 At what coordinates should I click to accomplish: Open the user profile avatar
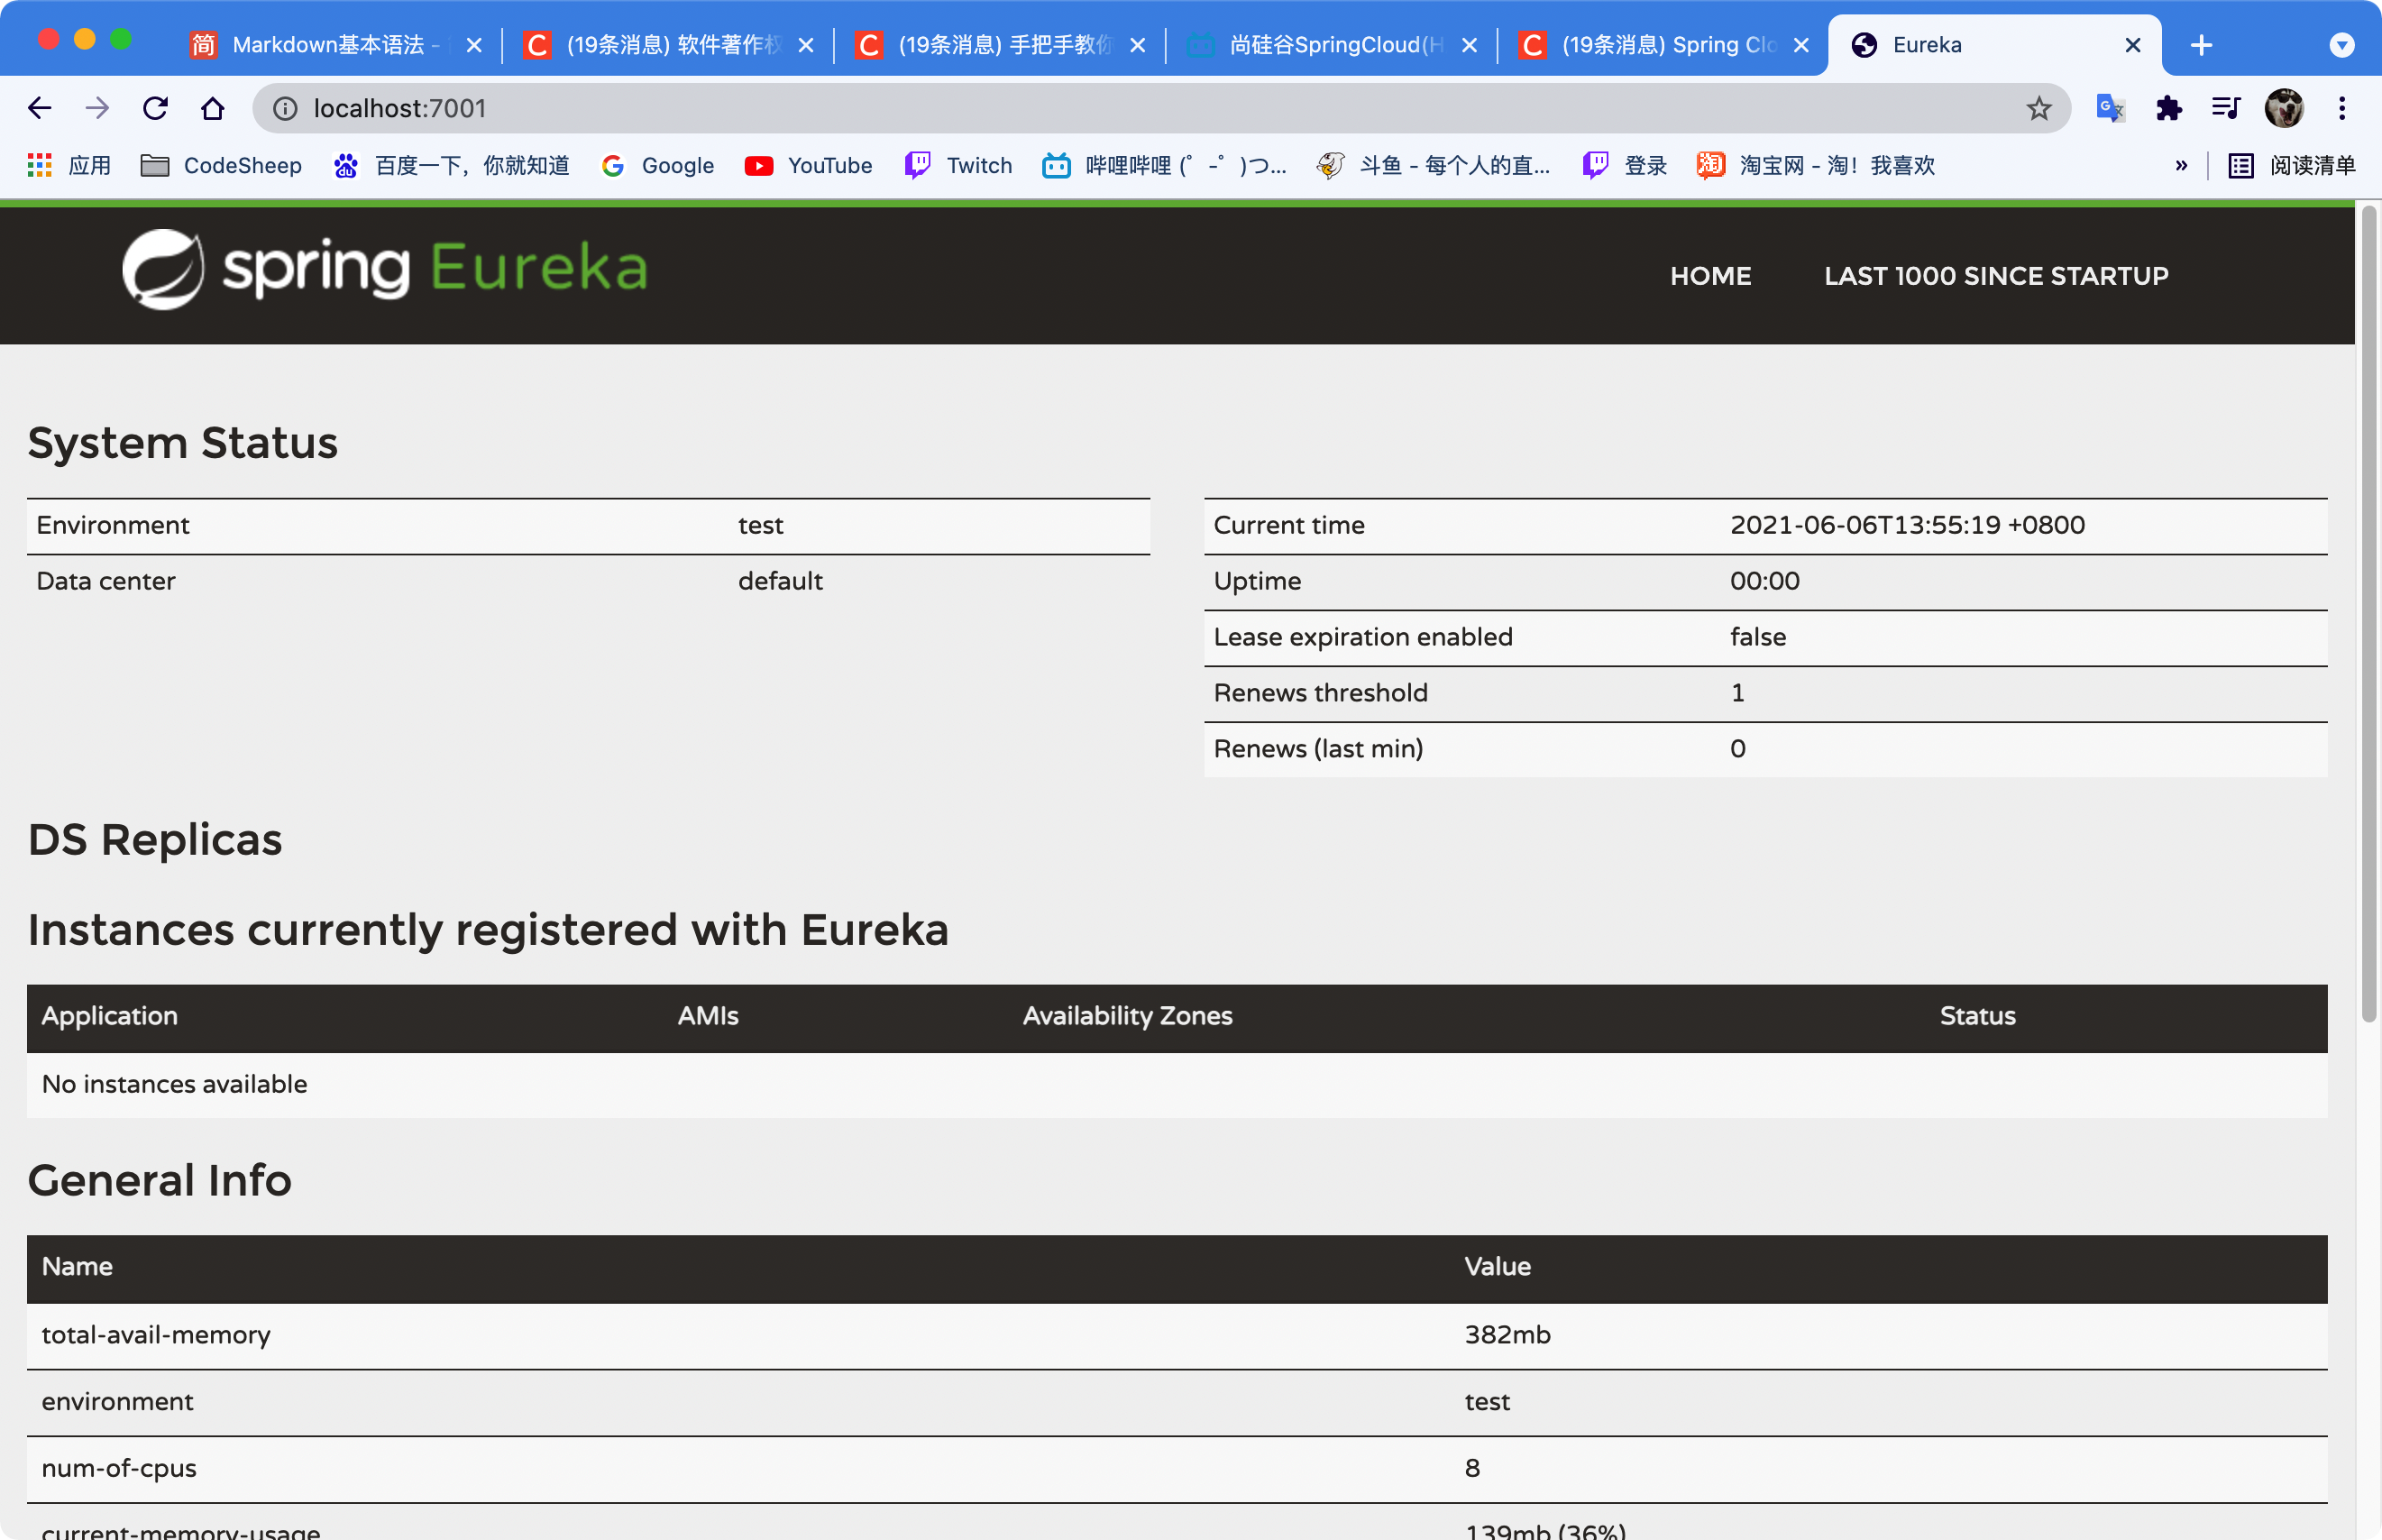point(2284,108)
